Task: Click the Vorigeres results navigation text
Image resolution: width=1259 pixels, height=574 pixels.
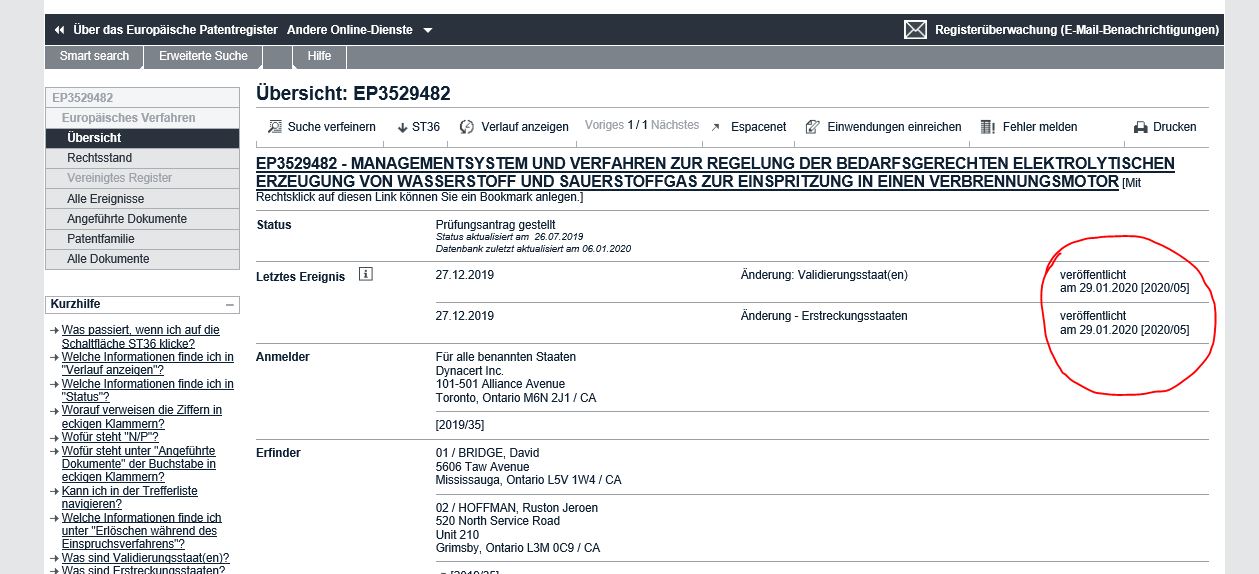Action: tap(604, 125)
